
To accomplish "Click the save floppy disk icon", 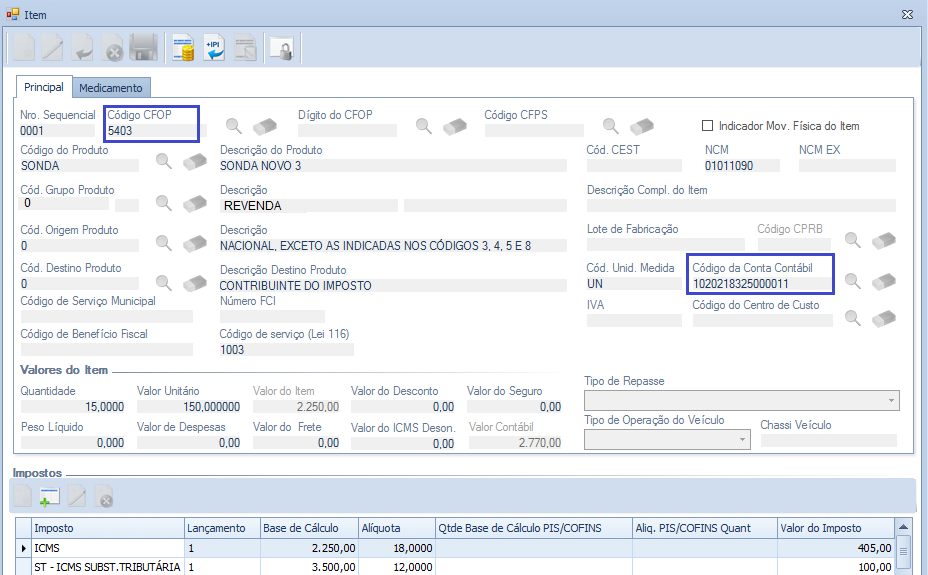I will (x=143, y=48).
